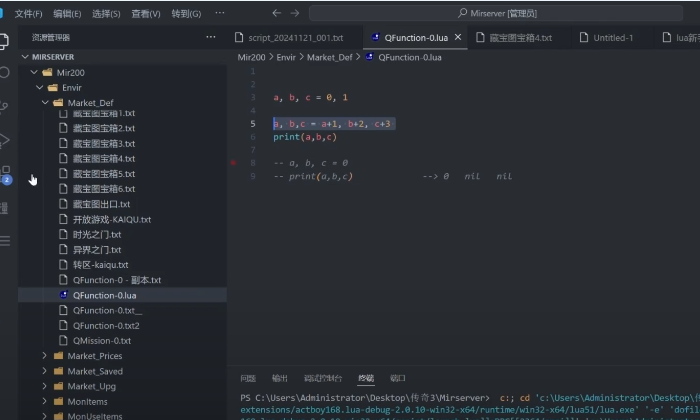Open the Source Control view
The width and height of the screenshot is (700, 420).
click(x=8, y=107)
